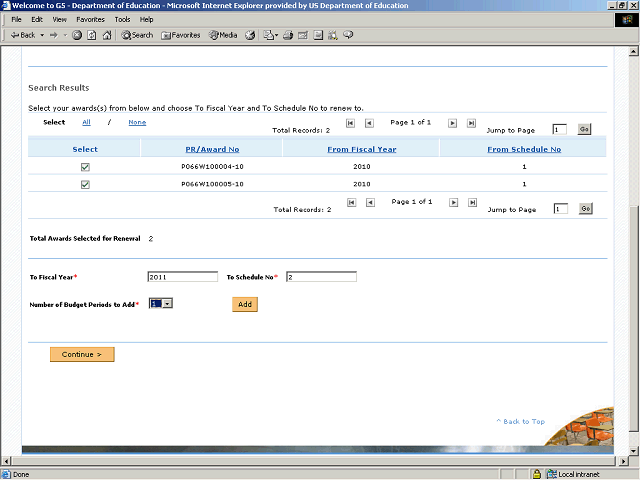Jump to first page using top pager icon
640x480 pixels.
coord(350,123)
